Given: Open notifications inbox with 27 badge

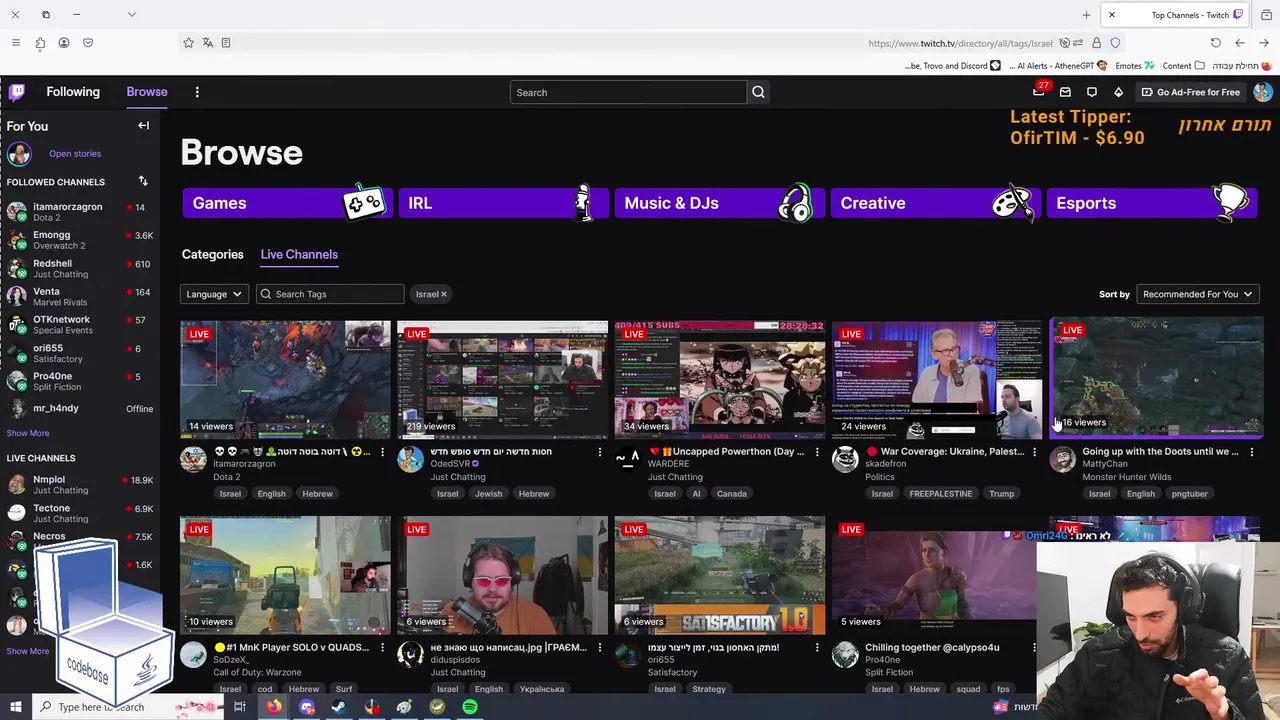Looking at the screenshot, I should click(1039, 91).
